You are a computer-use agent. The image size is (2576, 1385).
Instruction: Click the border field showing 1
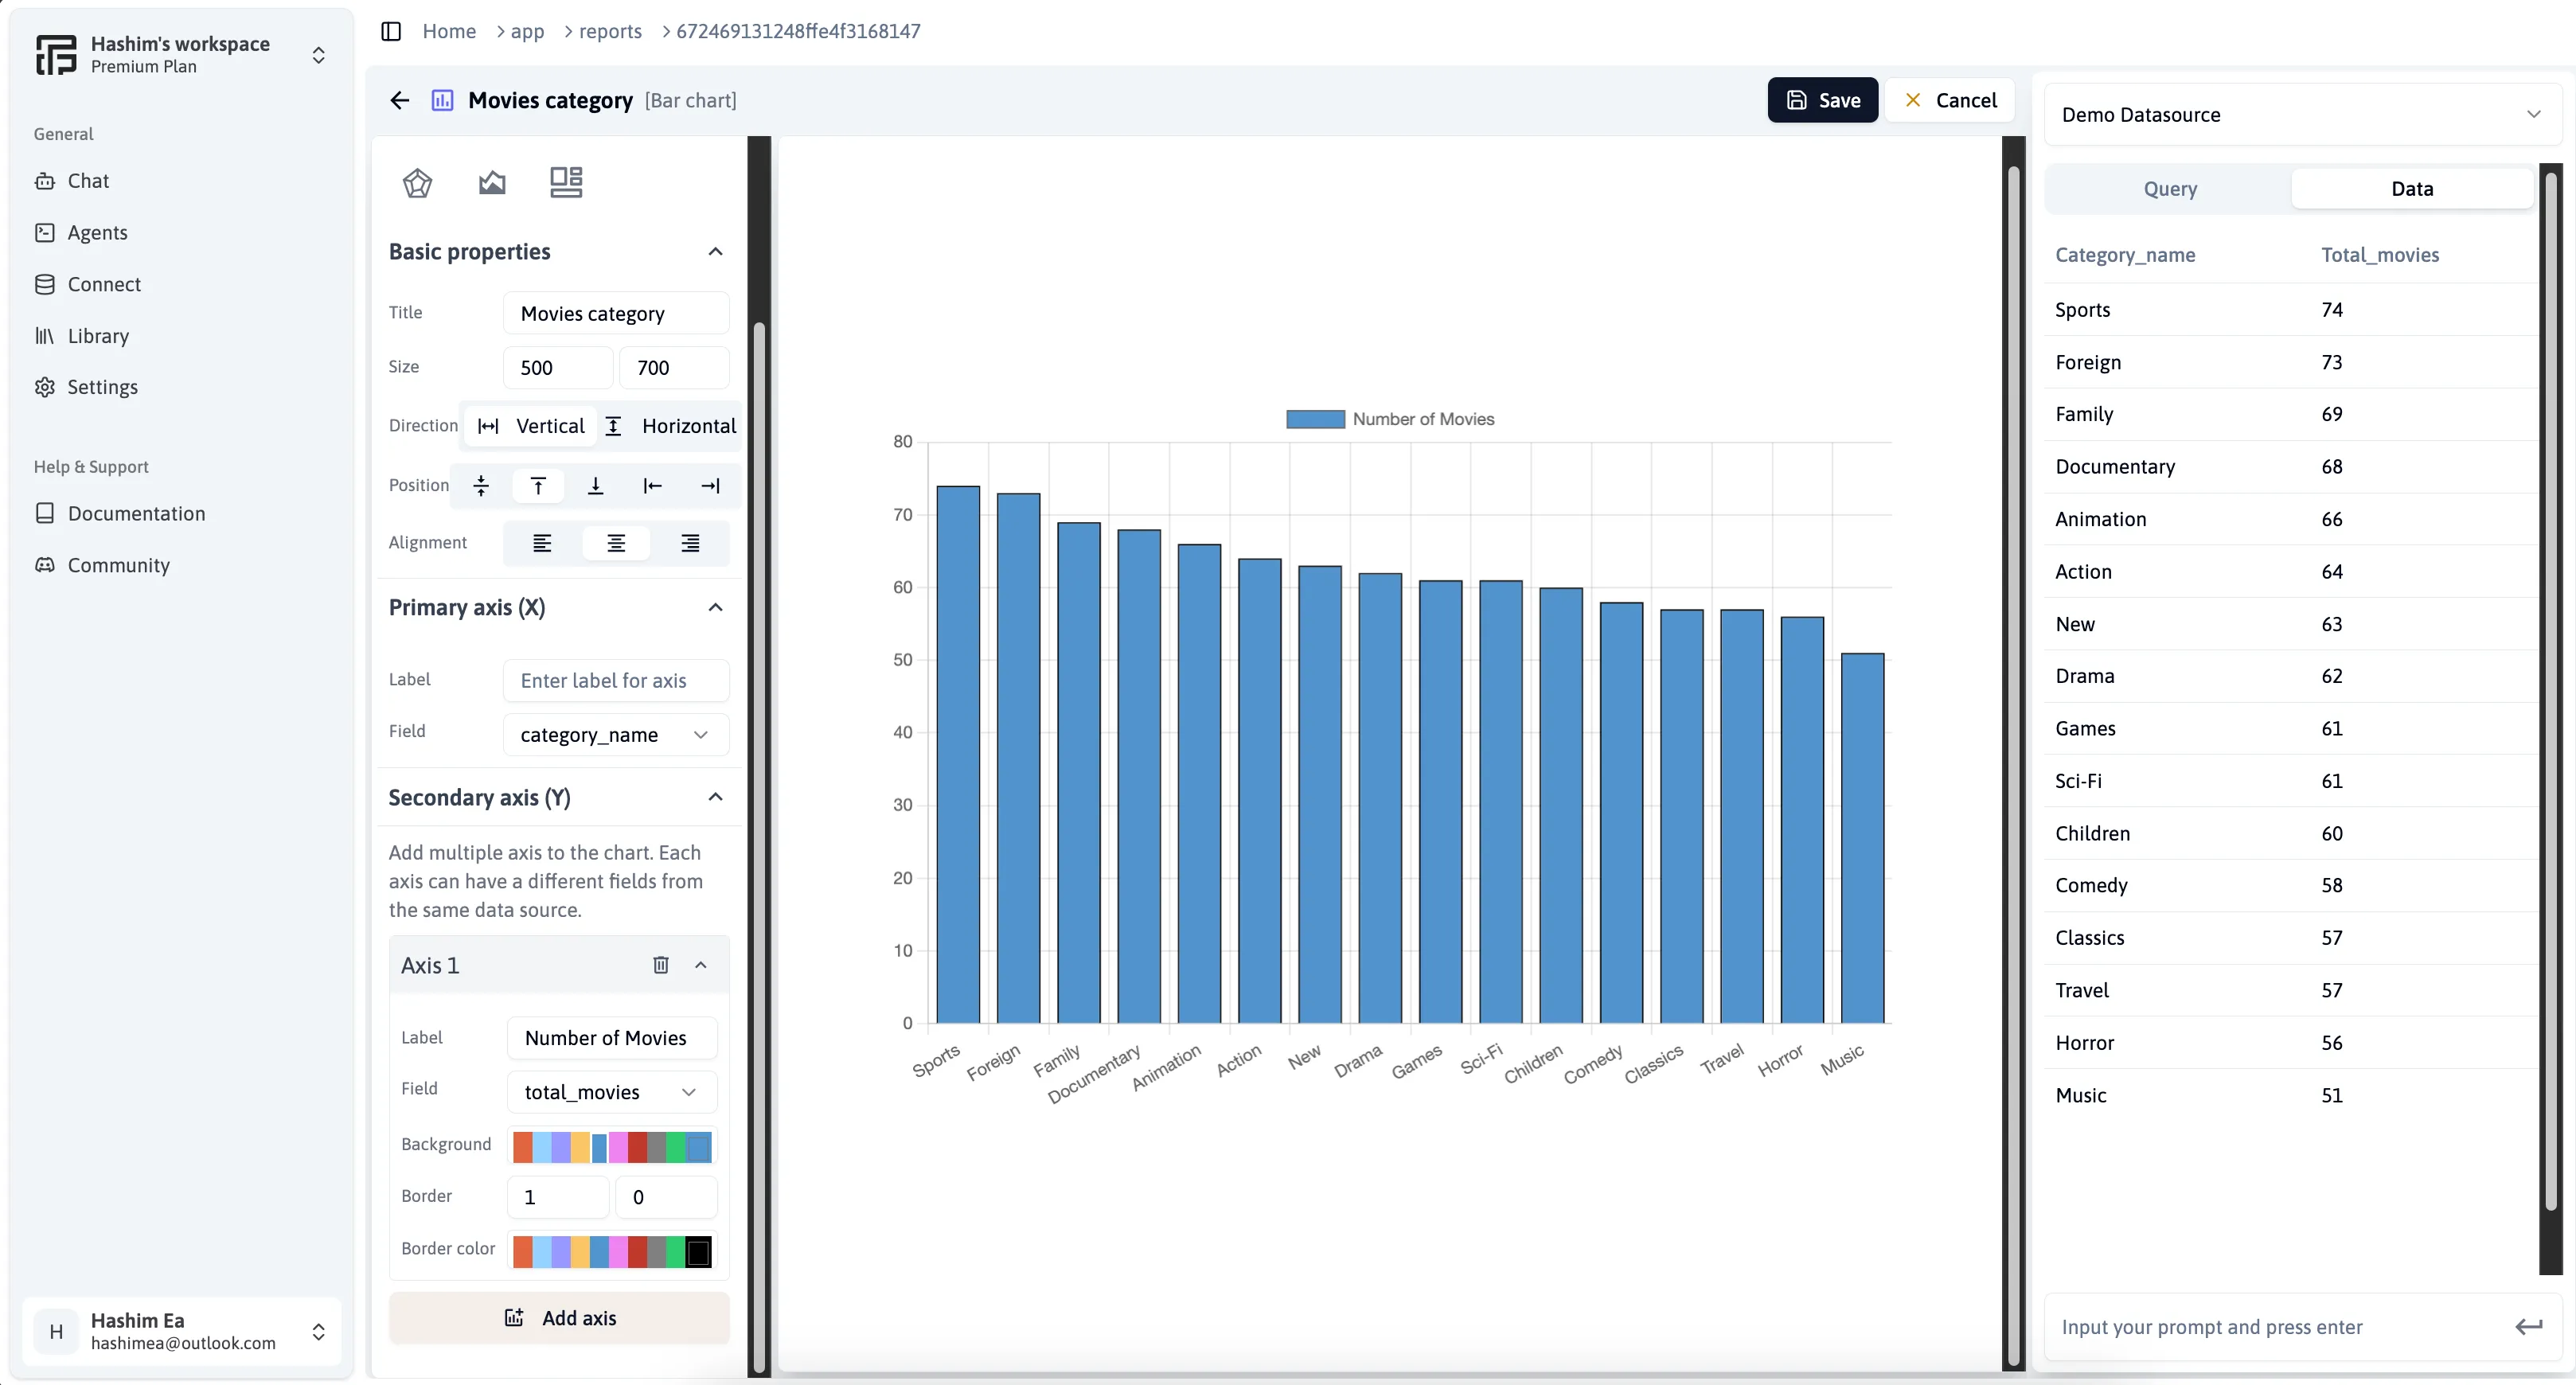point(558,1197)
